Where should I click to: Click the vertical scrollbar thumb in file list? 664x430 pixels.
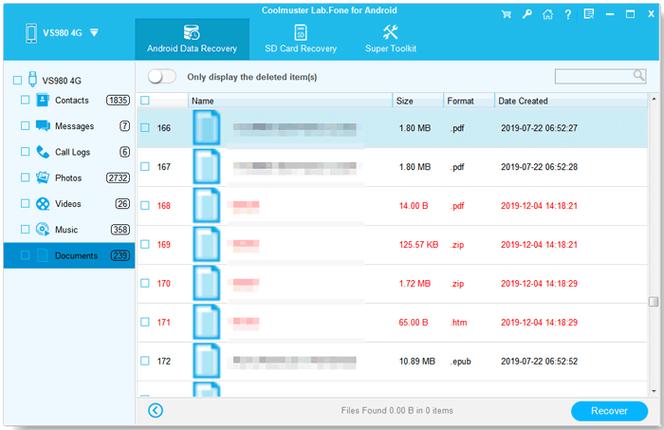click(x=653, y=301)
